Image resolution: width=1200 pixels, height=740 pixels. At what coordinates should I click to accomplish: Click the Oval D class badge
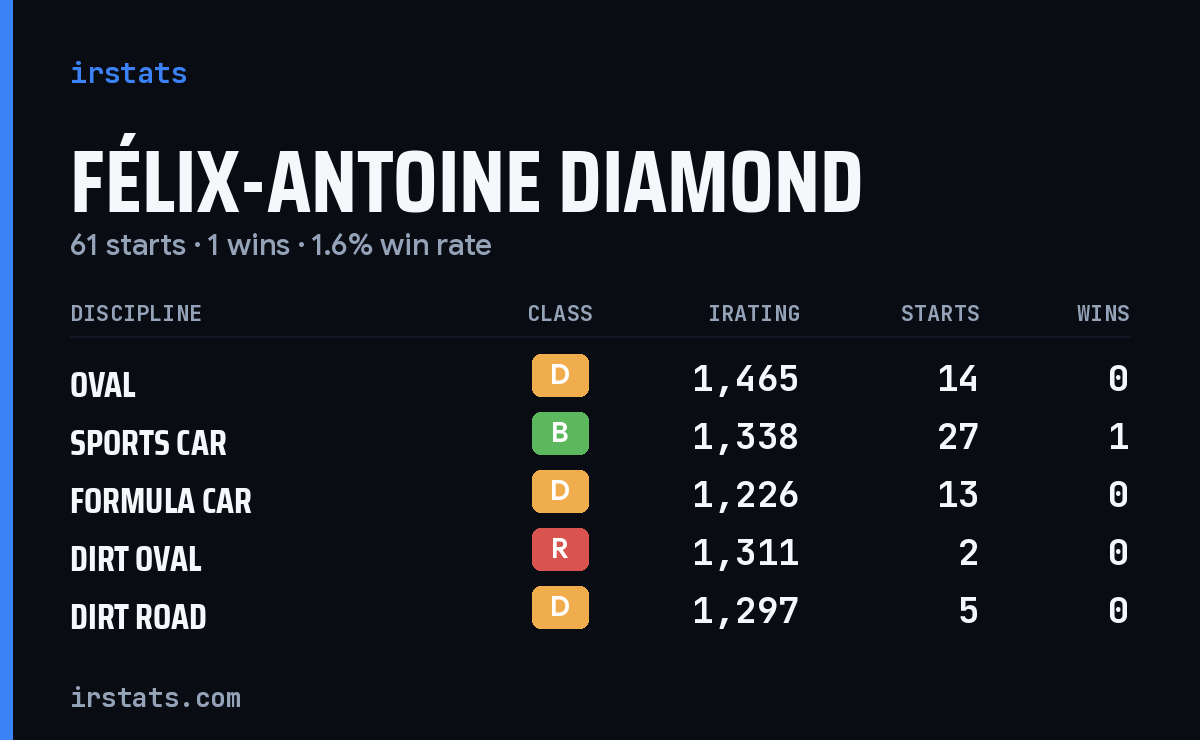pyautogui.click(x=560, y=376)
